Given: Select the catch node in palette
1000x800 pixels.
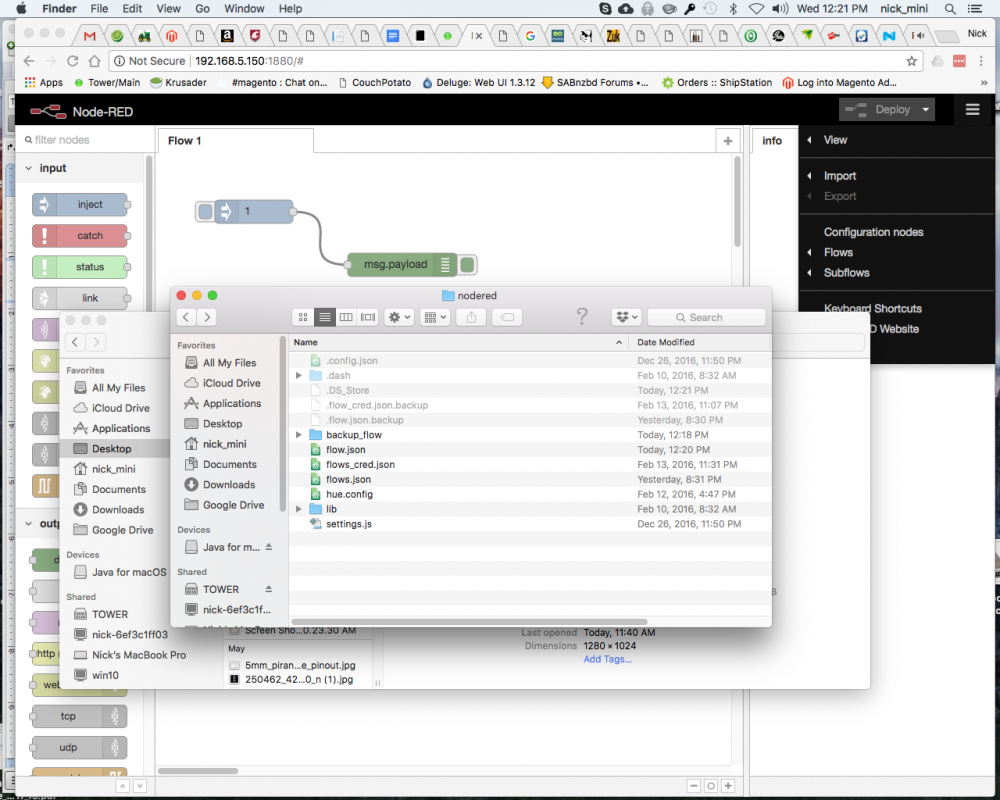Looking at the screenshot, I should coord(80,236).
